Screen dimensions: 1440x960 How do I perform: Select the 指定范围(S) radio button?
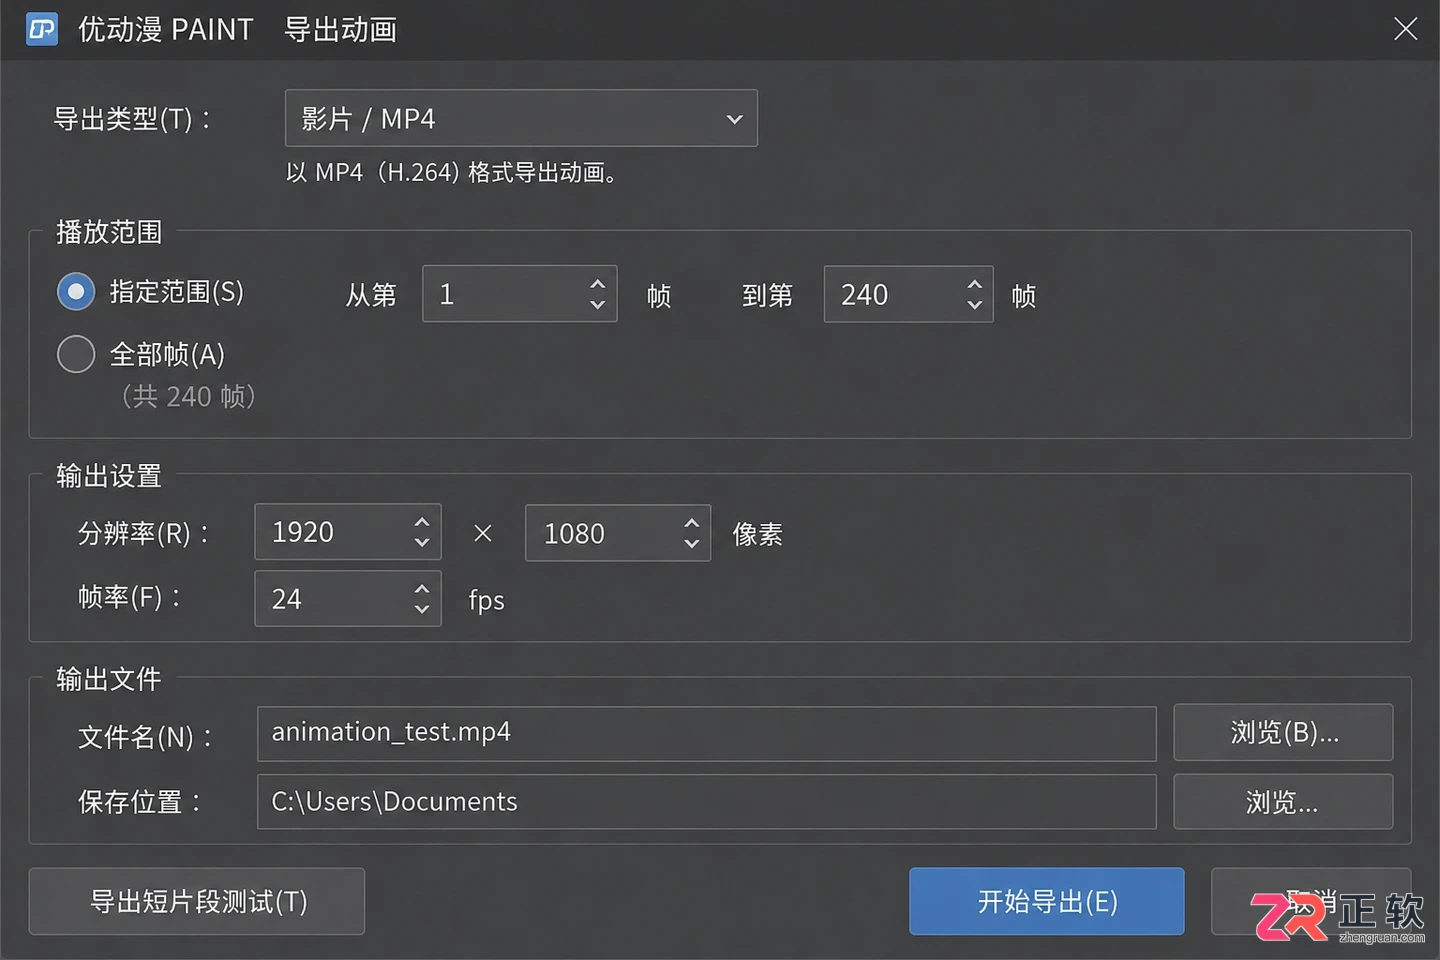coord(76,292)
